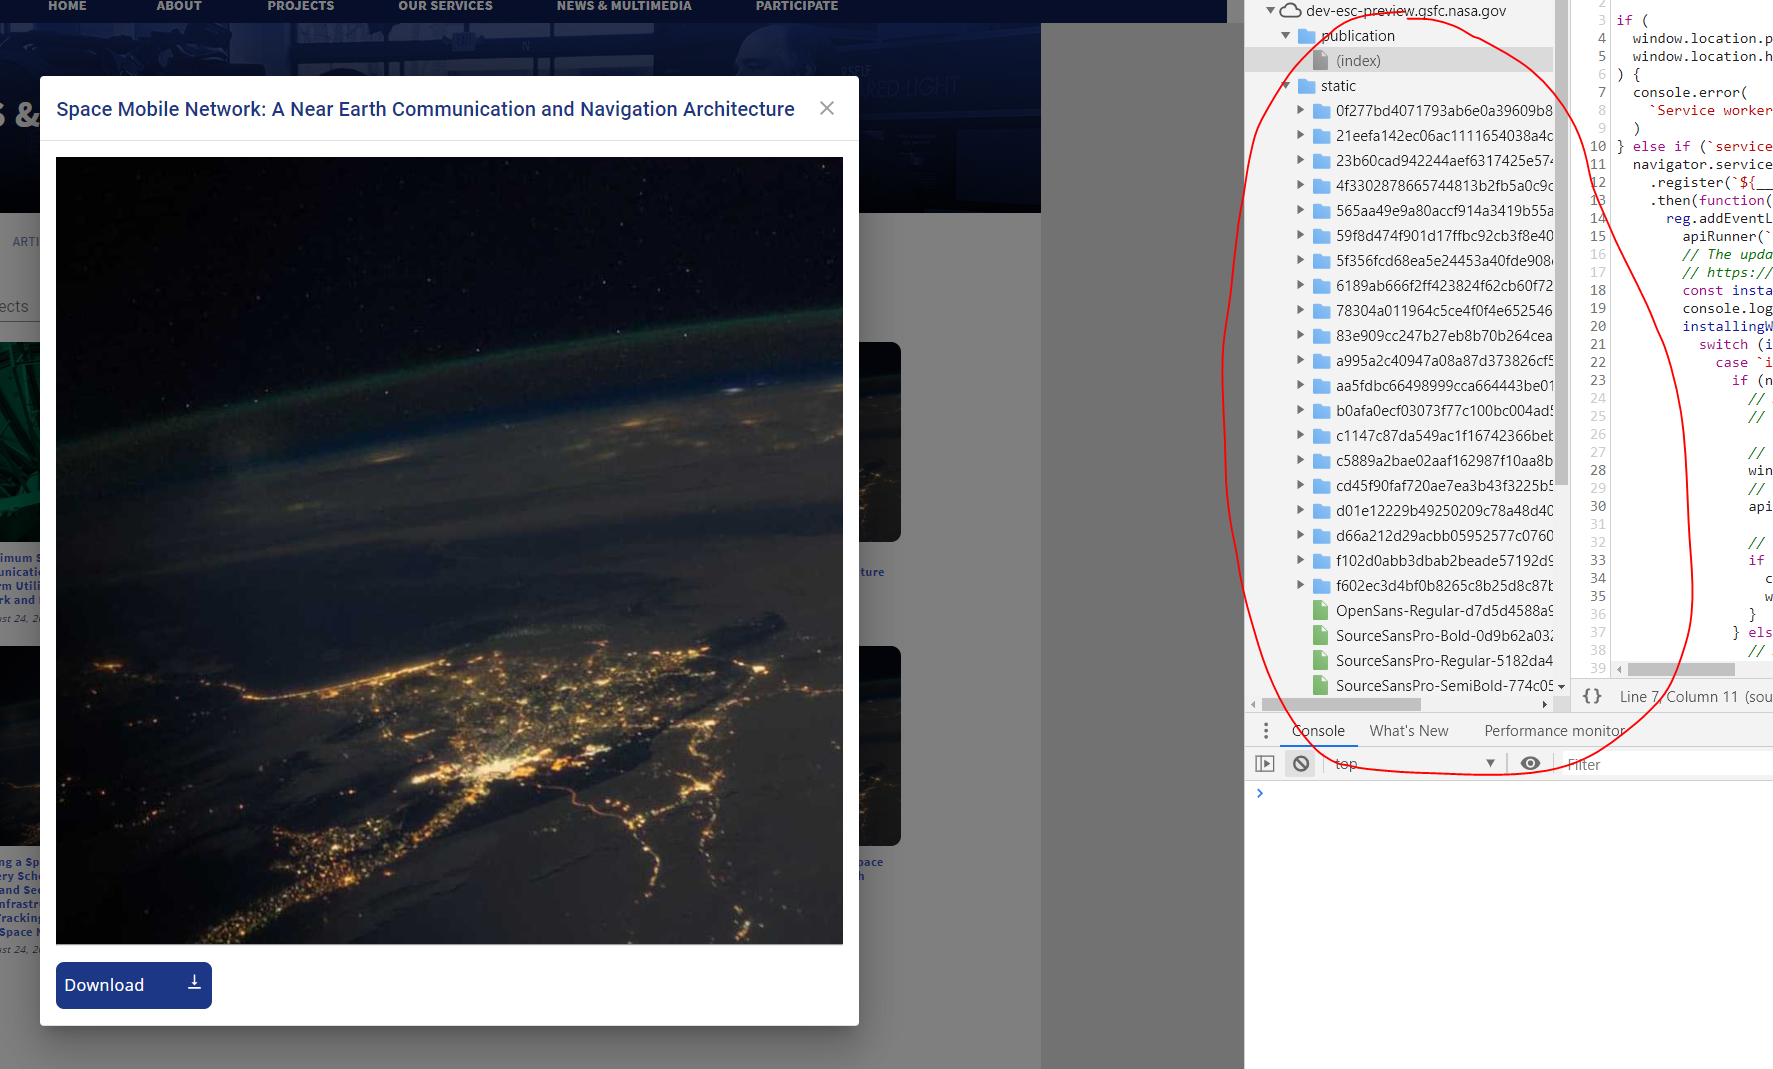Pretty-print the source with the {} icon
The image size is (1773, 1069).
(1592, 696)
